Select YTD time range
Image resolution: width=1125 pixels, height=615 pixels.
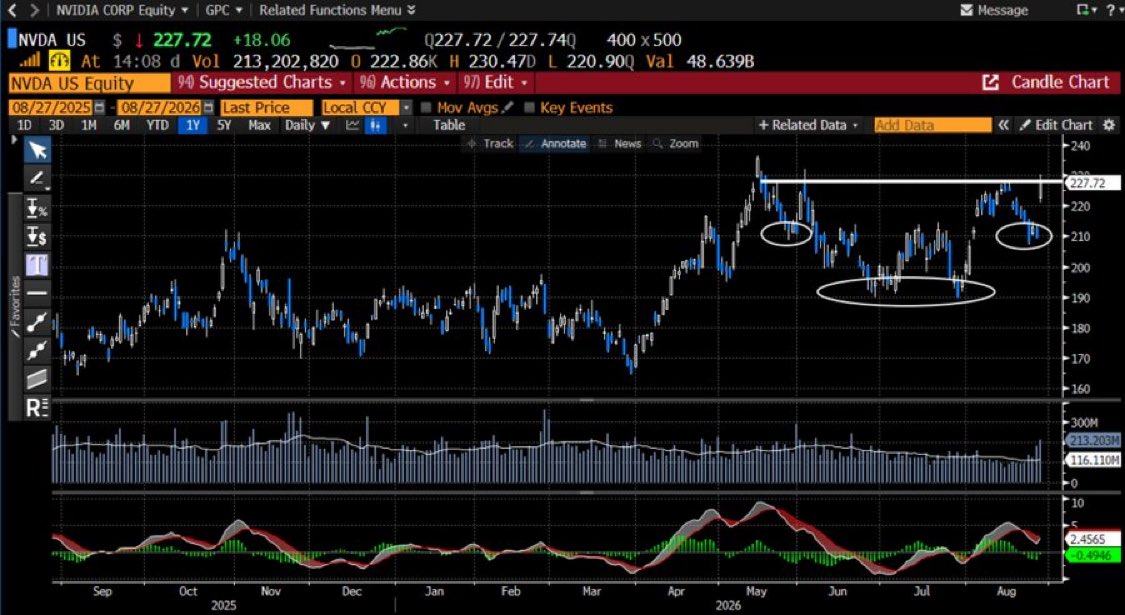tap(157, 126)
